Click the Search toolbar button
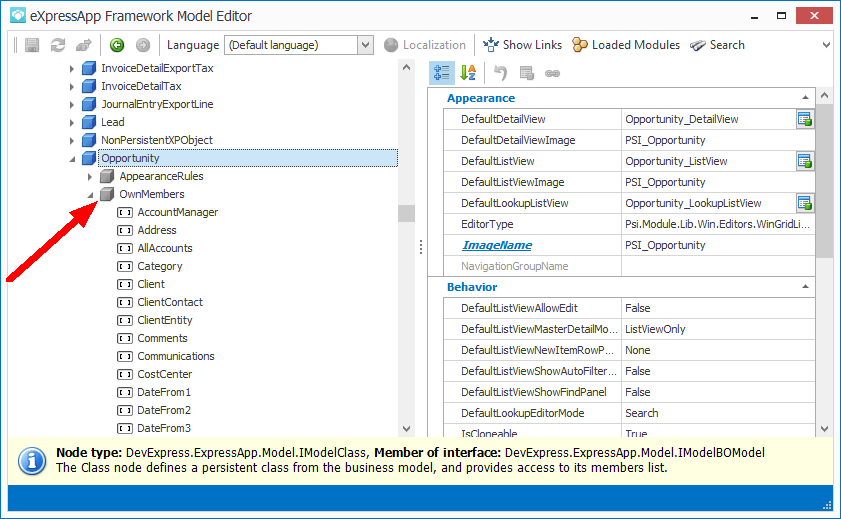Screen dimensions: 841x519 coord(717,45)
